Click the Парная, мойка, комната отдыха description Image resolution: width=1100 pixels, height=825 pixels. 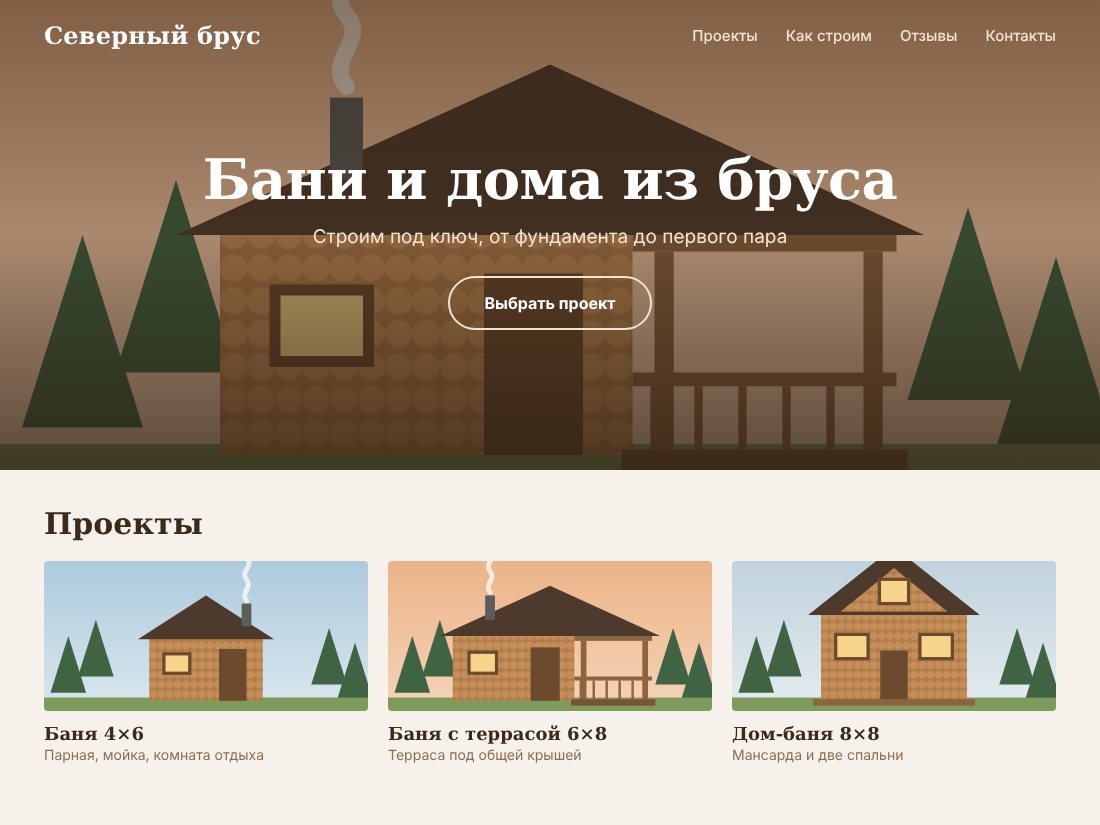(154, 756)
